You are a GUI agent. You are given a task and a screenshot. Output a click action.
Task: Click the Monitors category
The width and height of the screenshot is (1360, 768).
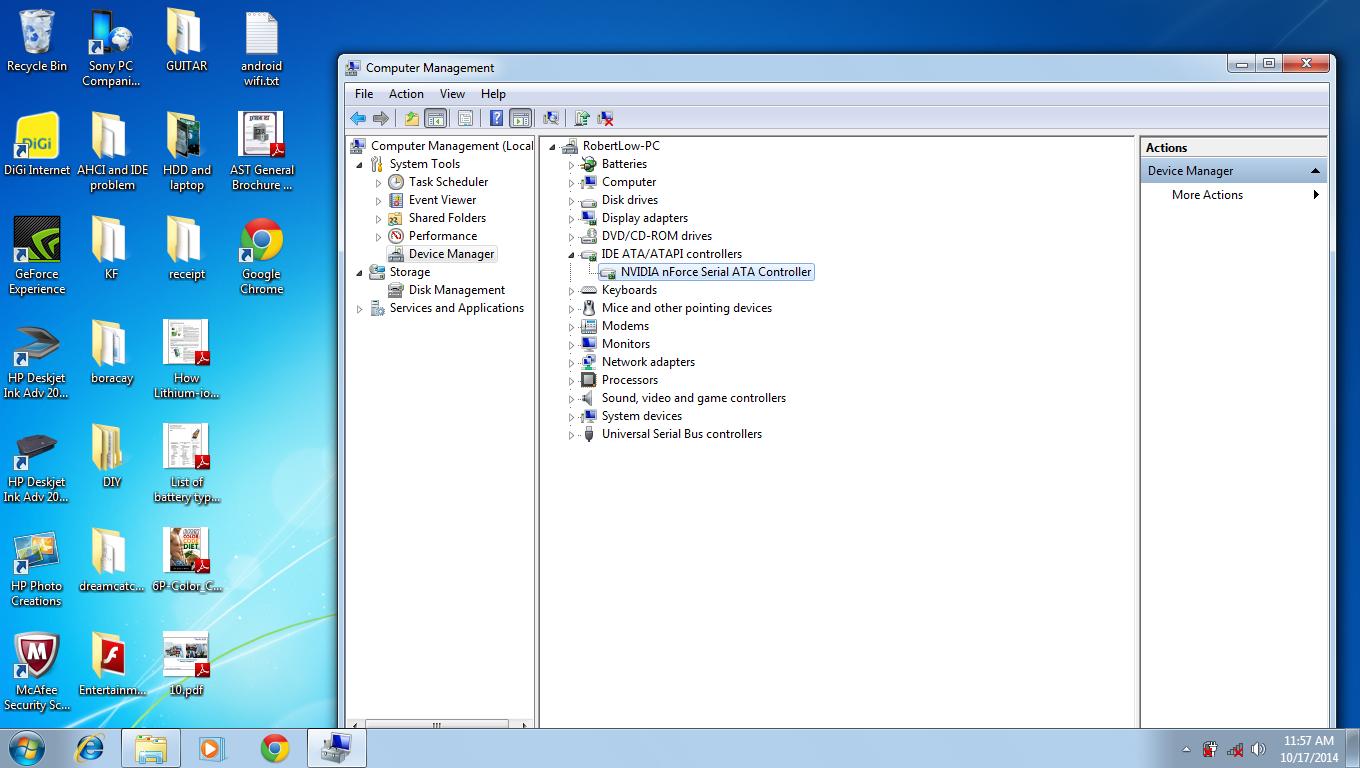(x=626, y=344)
